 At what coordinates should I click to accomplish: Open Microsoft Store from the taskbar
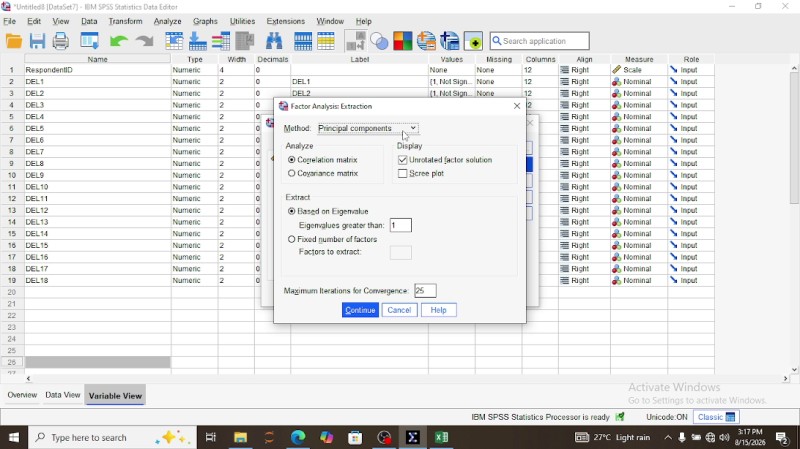coord(355,437)
